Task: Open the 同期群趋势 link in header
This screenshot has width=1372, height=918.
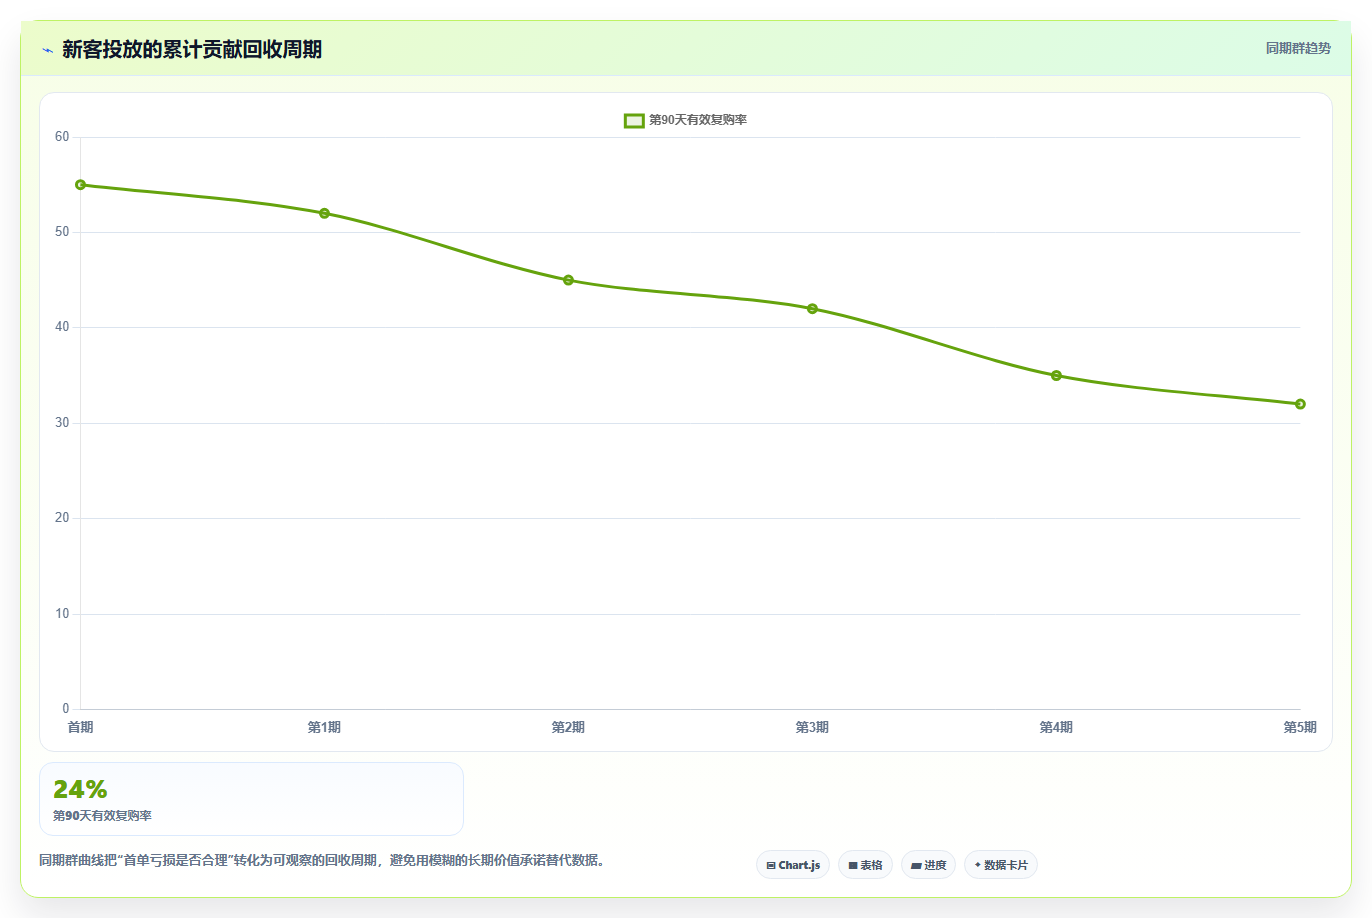Action: pos(1298,48)
